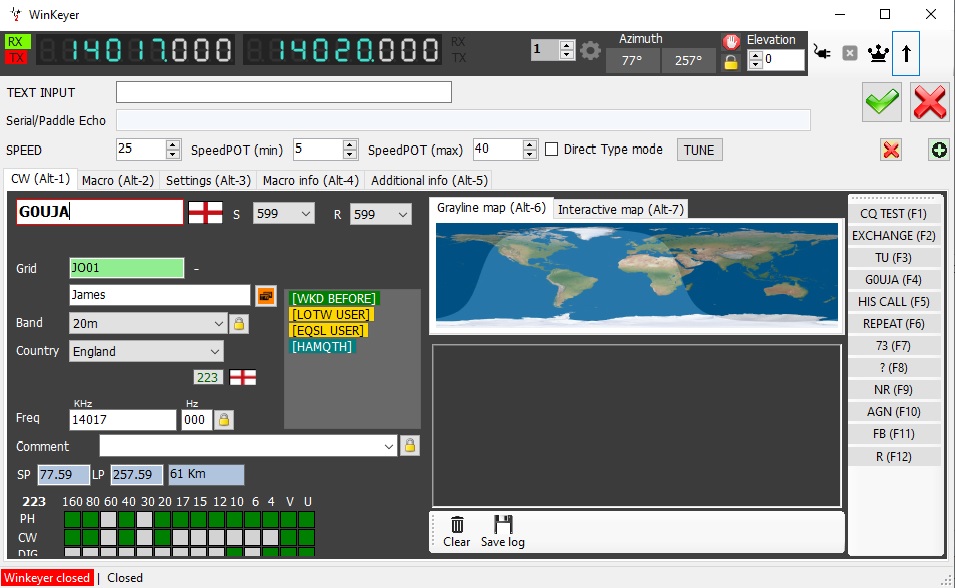Click G0UJA (F4) macro button
The height and width of the screenshot is (588, 955).
tap(893, 280)
